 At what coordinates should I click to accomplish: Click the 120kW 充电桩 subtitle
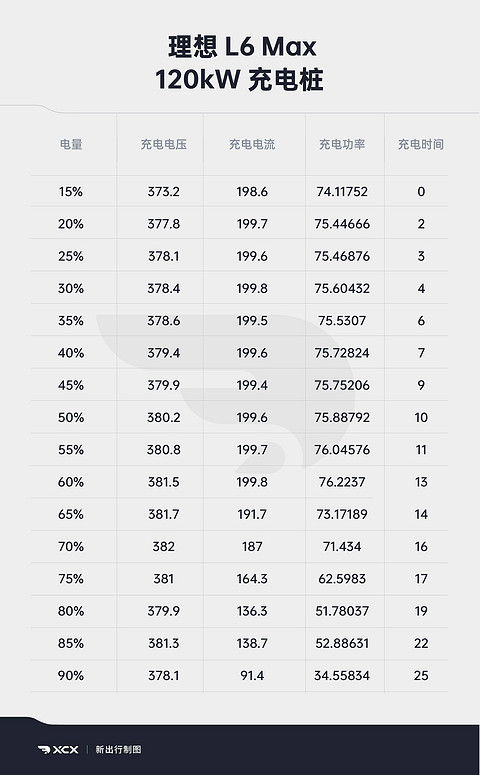point(239,80)
